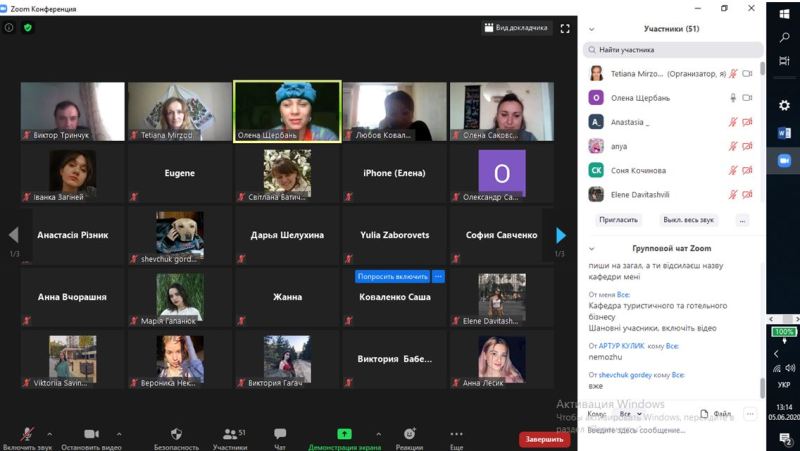Open Security (Безопасность) menu
Viewport: 800px width, 451px height.
(x=176, y=438)
